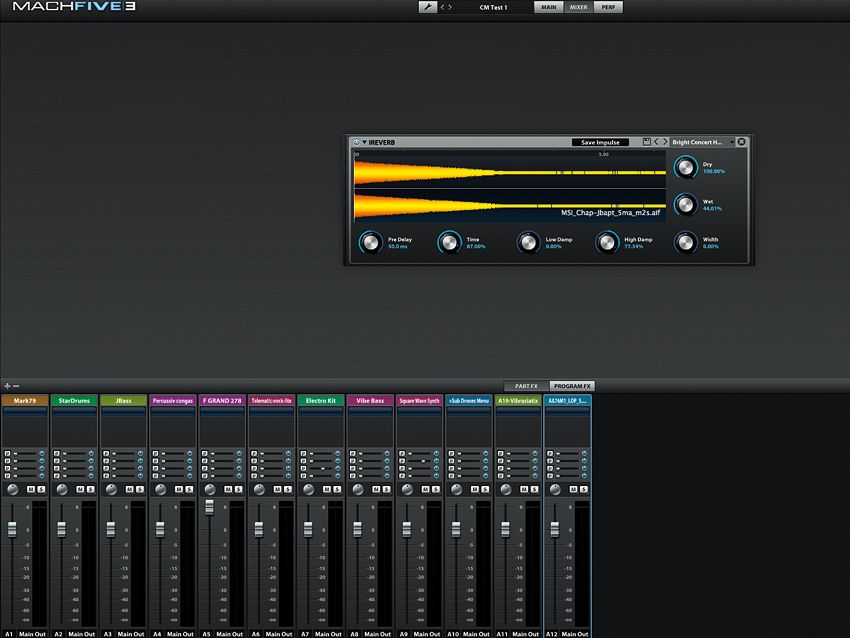
Task: Click the IReverb power bypass icon
Action: [357, 142]
